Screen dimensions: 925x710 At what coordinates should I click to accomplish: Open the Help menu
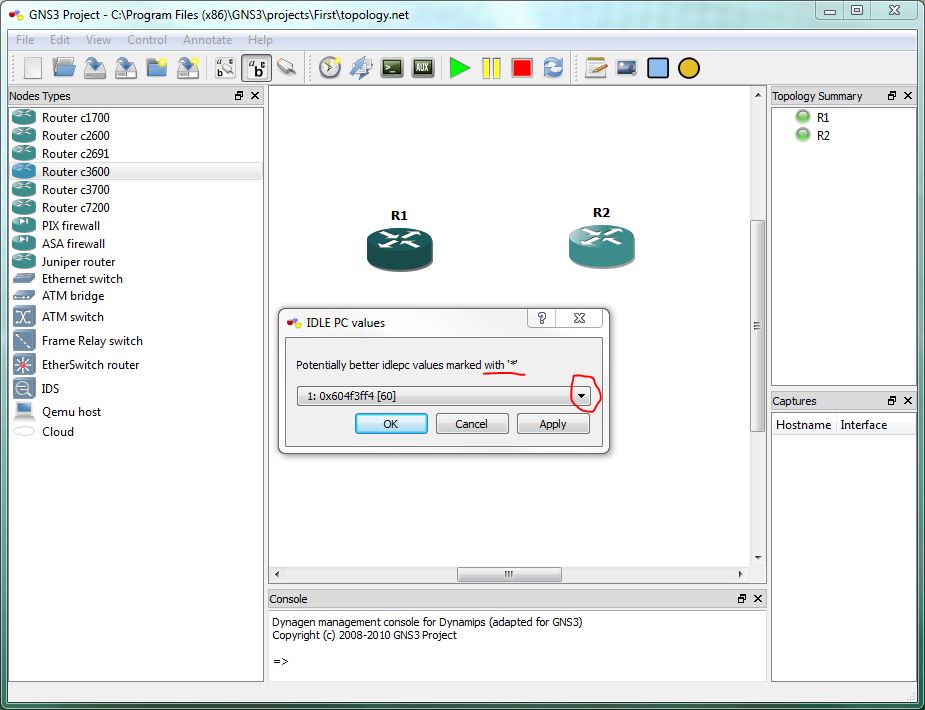(260, 40)
